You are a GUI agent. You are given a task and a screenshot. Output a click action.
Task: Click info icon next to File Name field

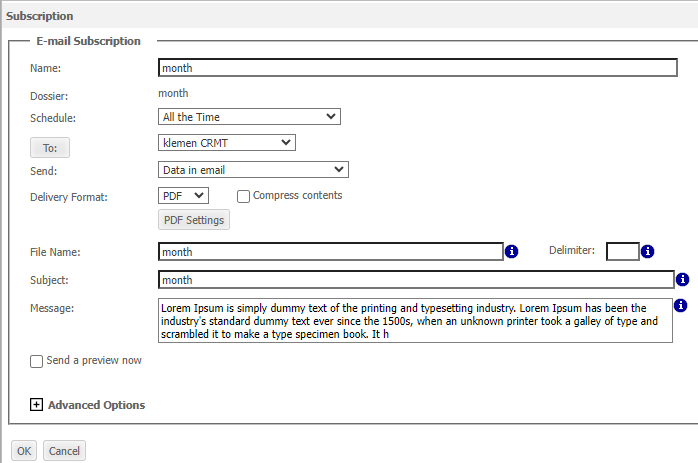(x=511, y=252)
